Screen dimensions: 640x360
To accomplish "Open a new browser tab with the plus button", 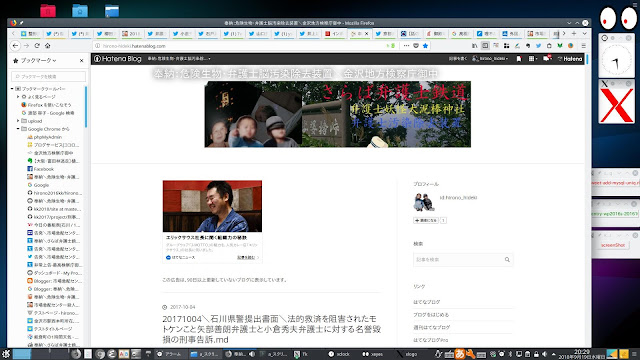I will tap(574, 33).
